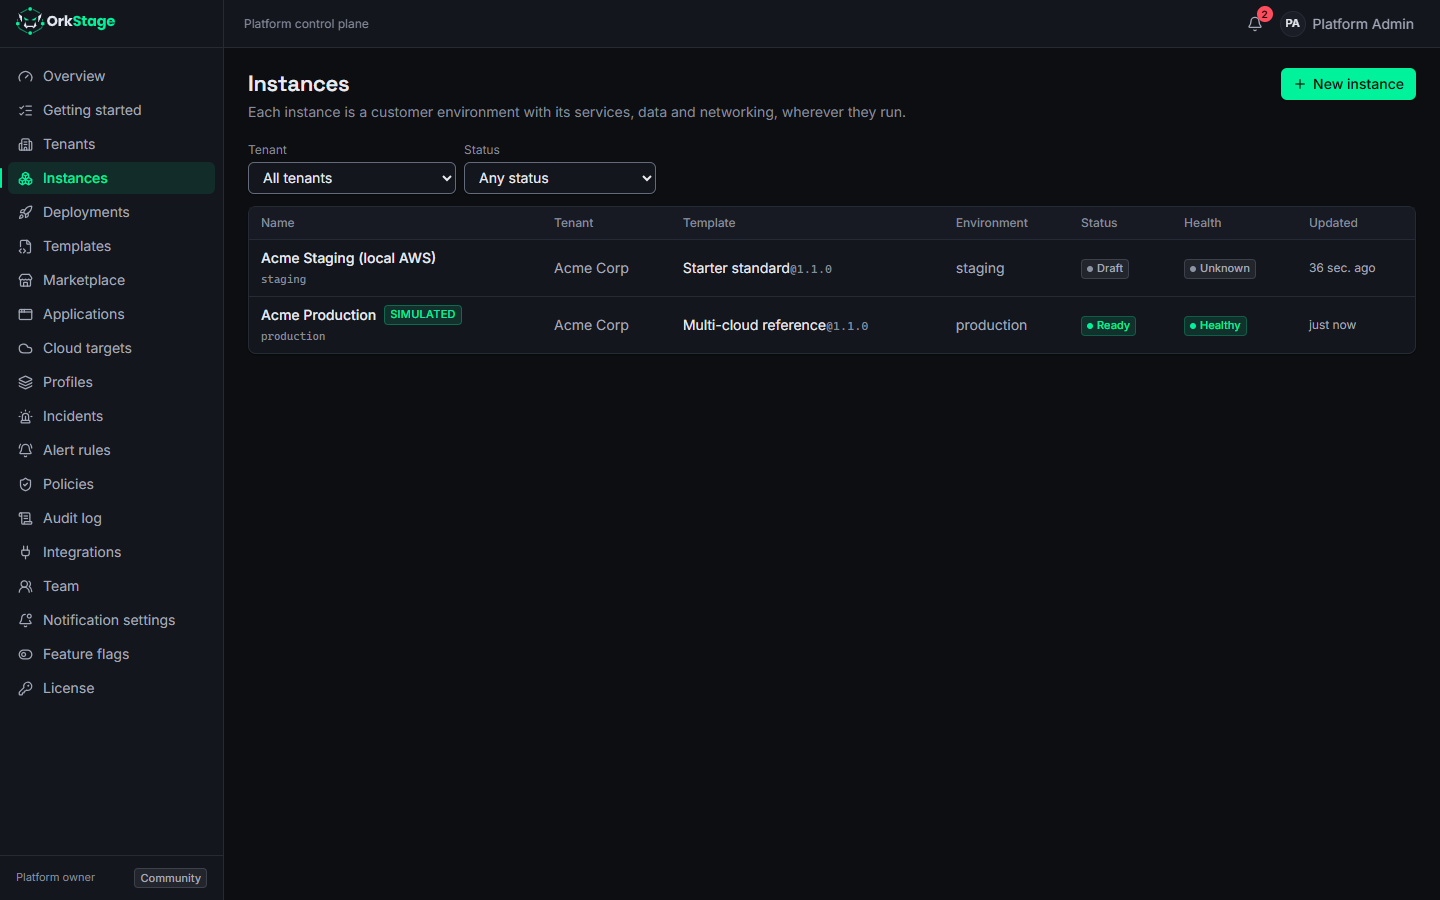1440x900 pixels.
Task: Open Audit log page
Action: coord(111,518)
